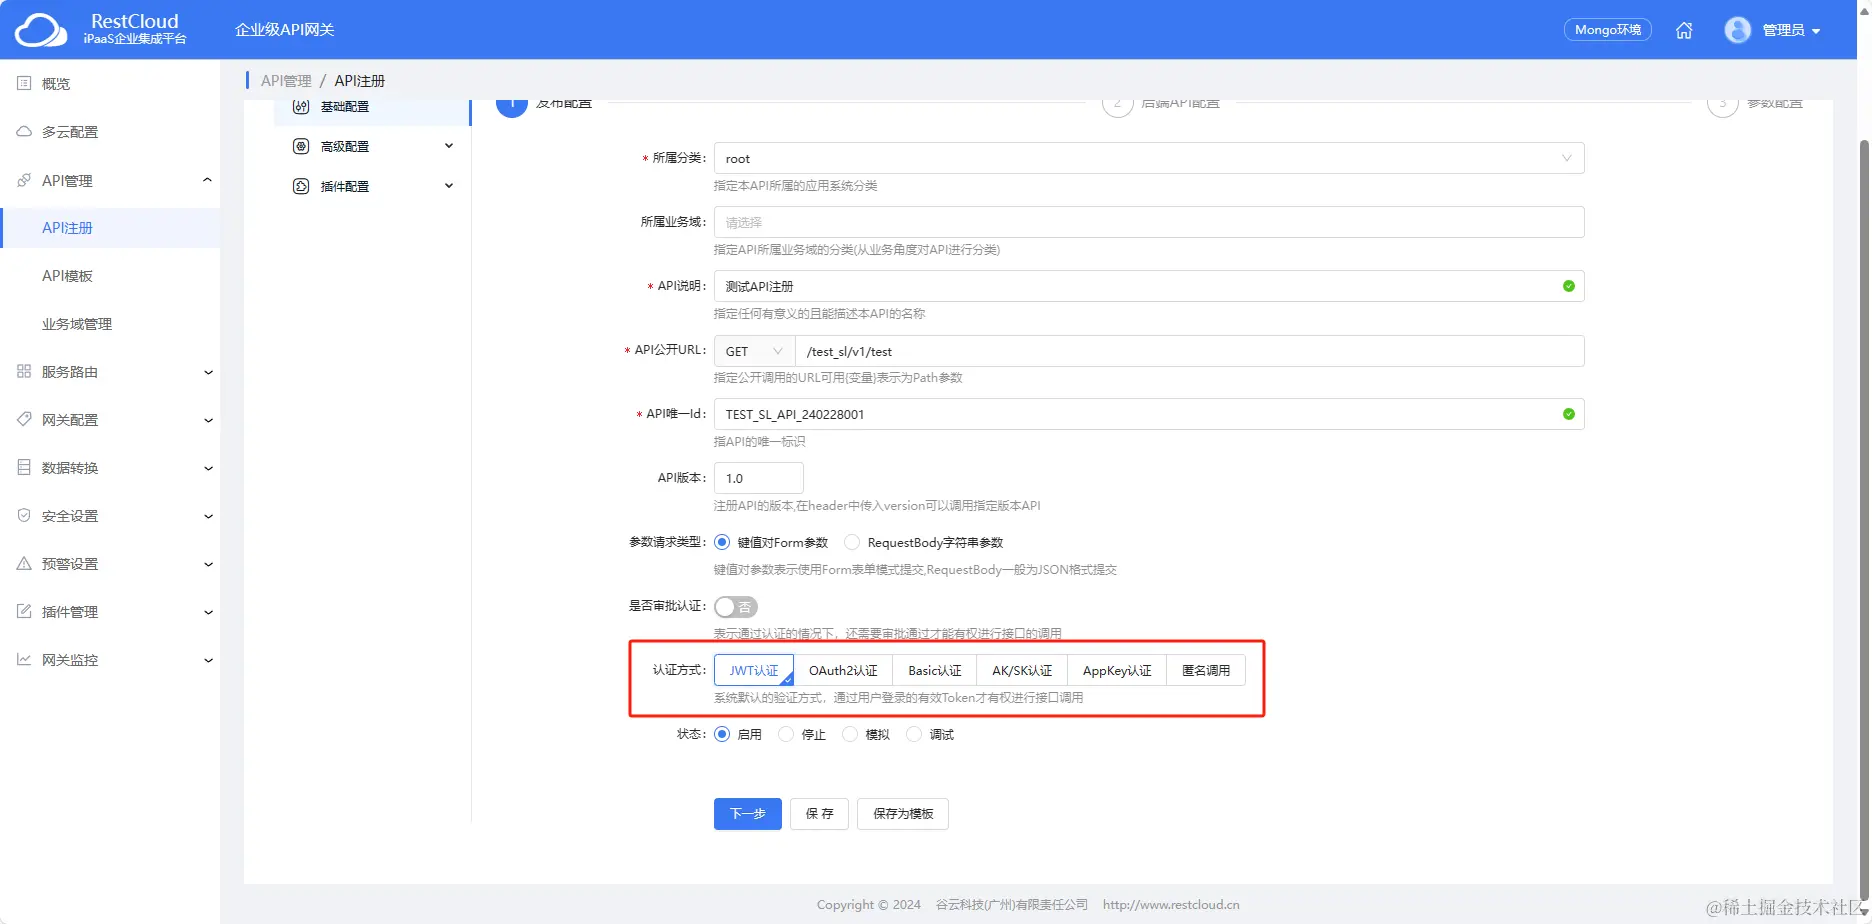Select RequestBody字符串参数 radio option
The width and height of the screenshot is (1872, 924).
(x=852, y=541)
